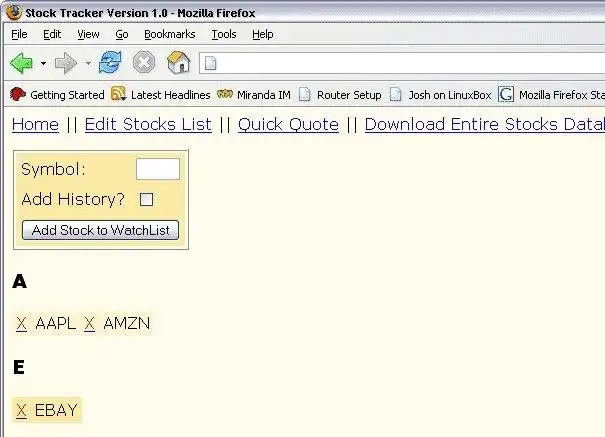The height and width of the screenshot is (437, 605).
Task: Click the Symbol text field
Action: (x=158, y=169)
